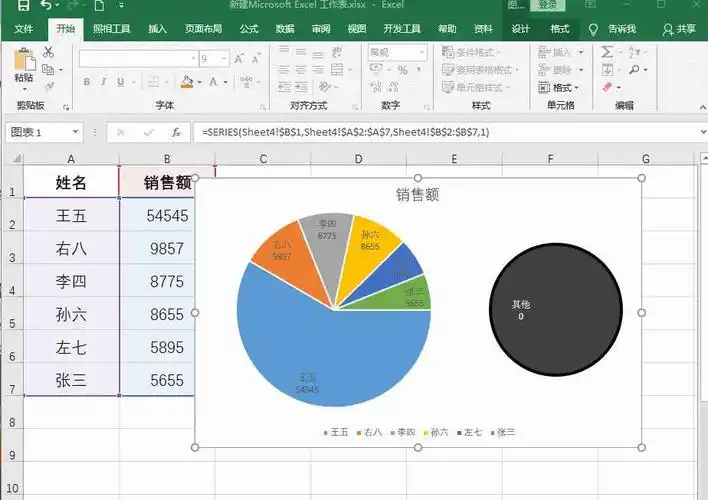Switch to the Page Layout (页面布局) tab

203,29
